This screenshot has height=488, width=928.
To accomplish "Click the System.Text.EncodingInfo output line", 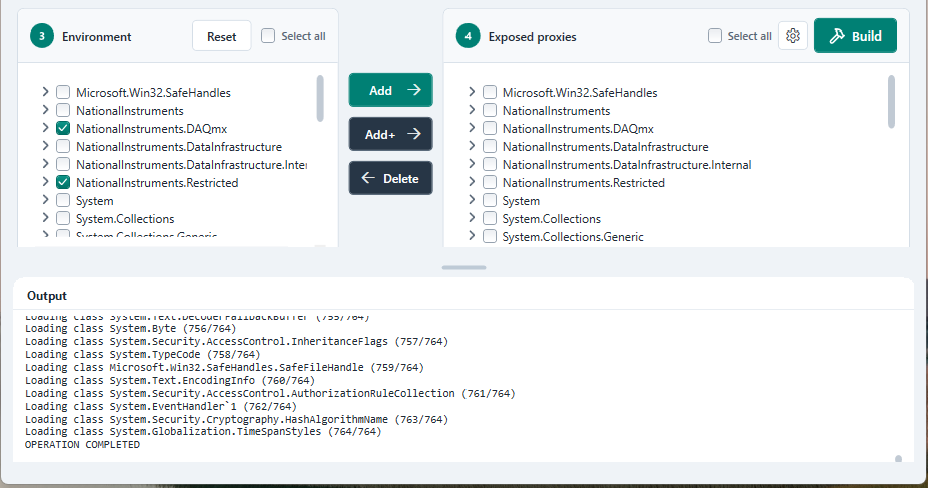I will pyautogui.click(x=170, y=380).
